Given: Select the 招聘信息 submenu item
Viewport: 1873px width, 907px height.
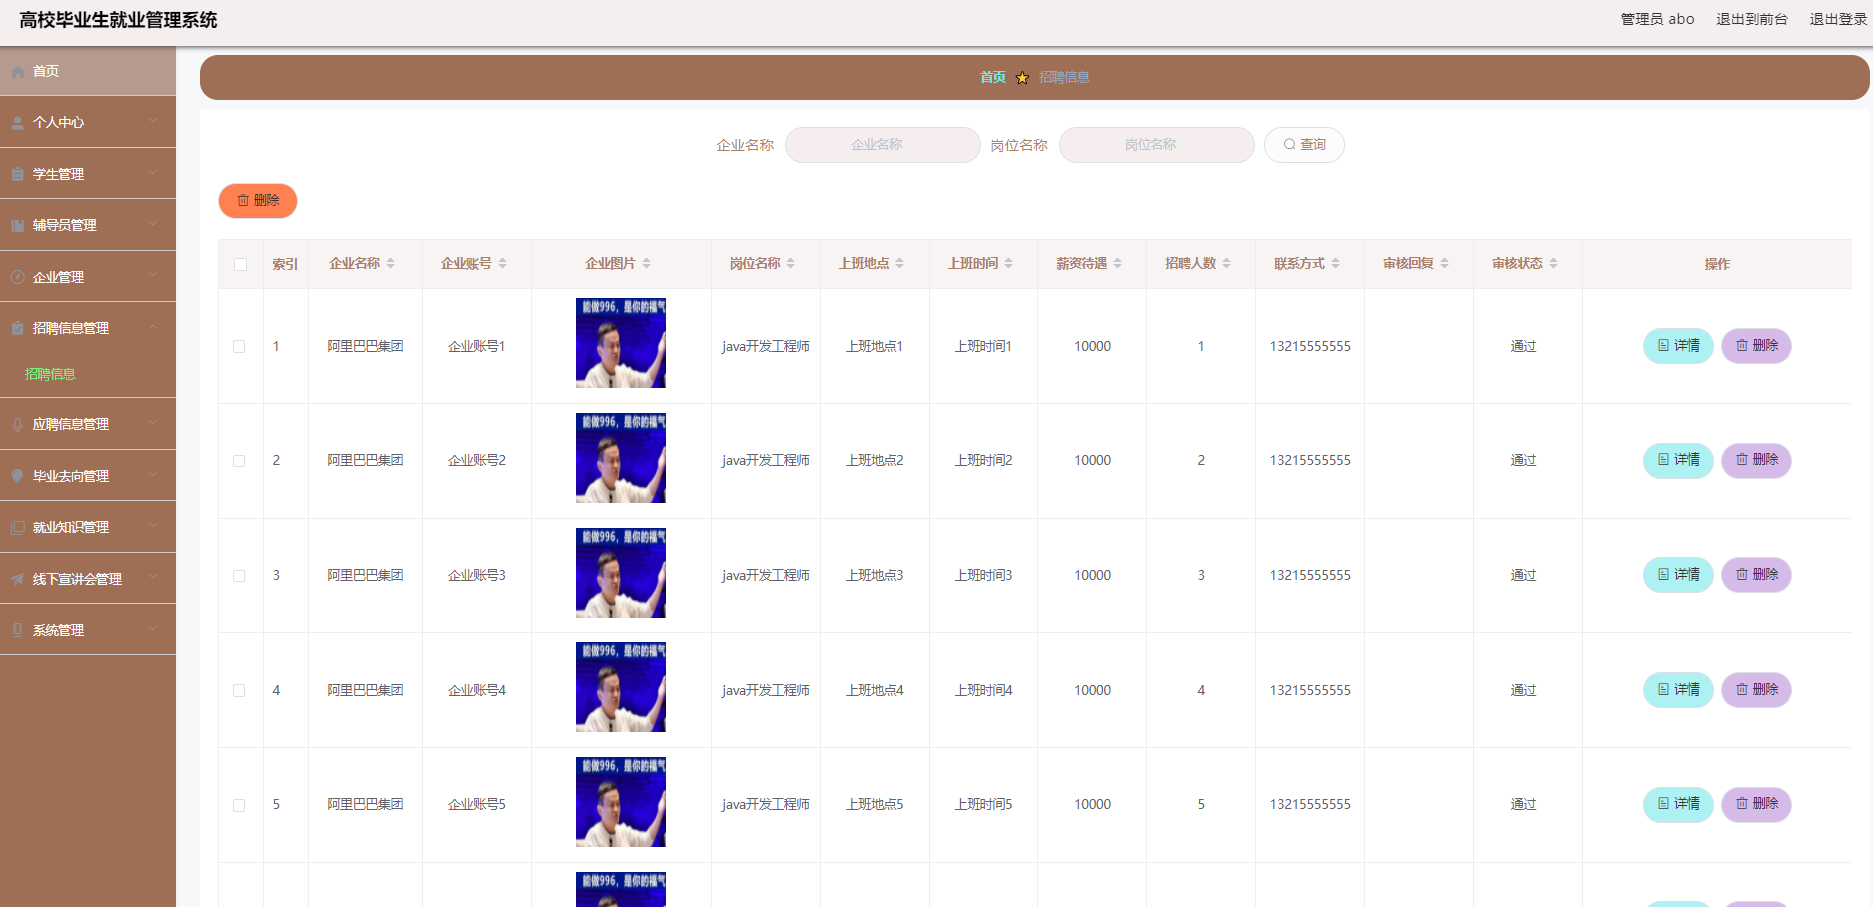Looking at the screenshot, I should (x=50, y=375).
